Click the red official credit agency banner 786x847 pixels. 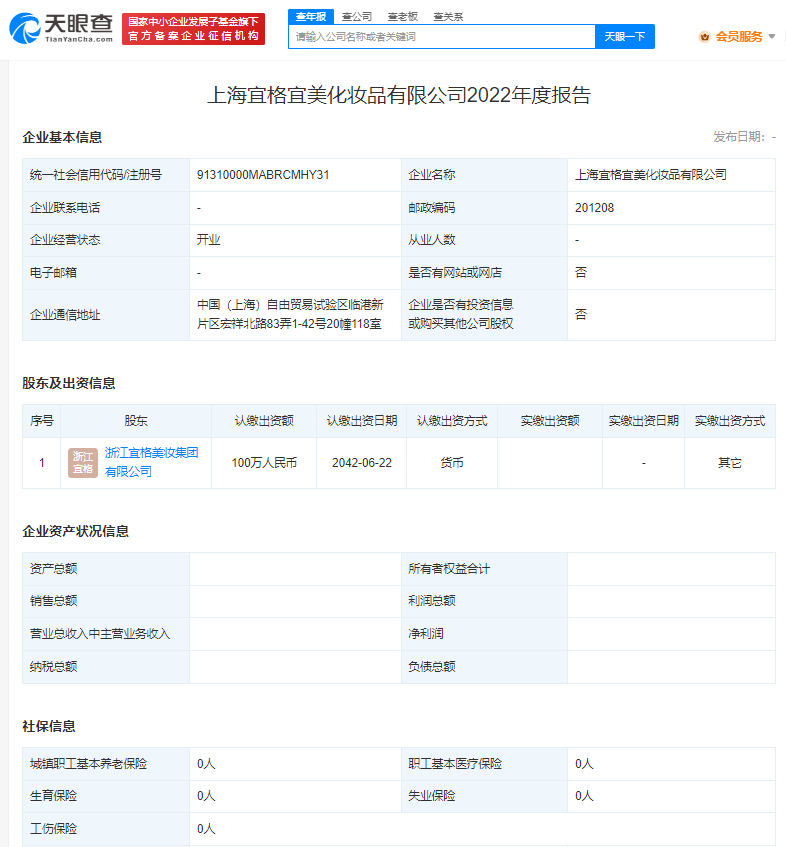pos(193,29)
